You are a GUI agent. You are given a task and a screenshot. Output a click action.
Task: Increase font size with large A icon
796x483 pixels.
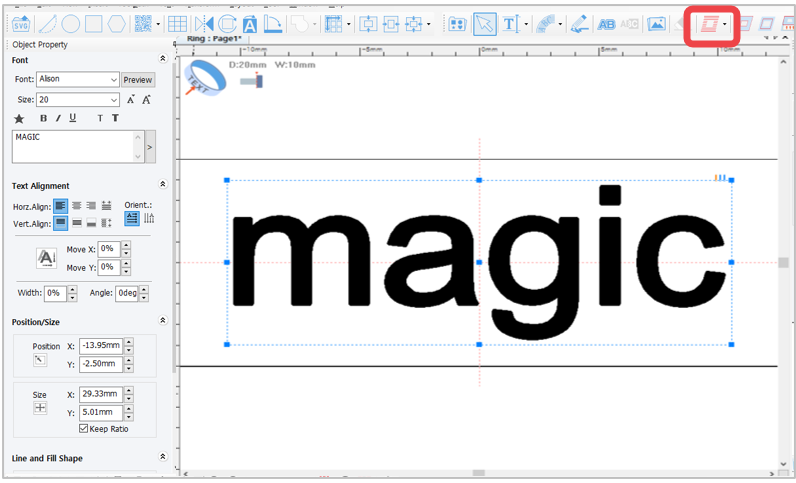pos(146,100)
